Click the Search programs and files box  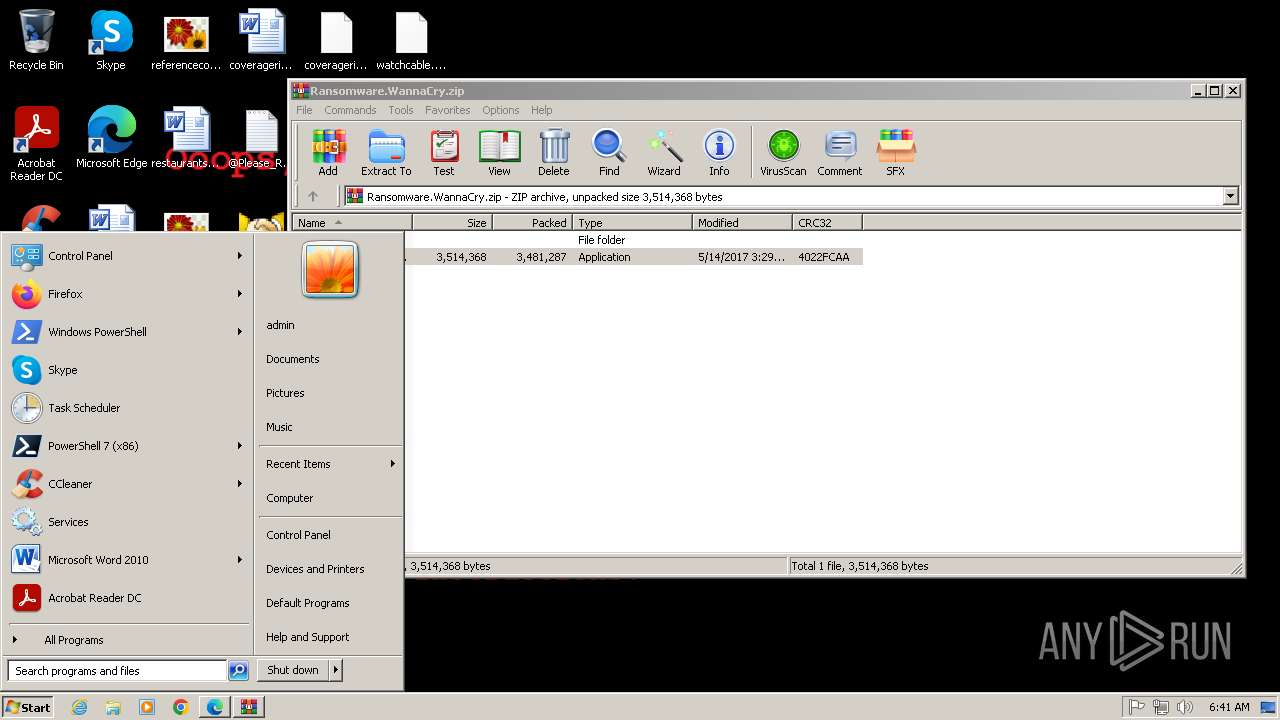click(117, 671)
